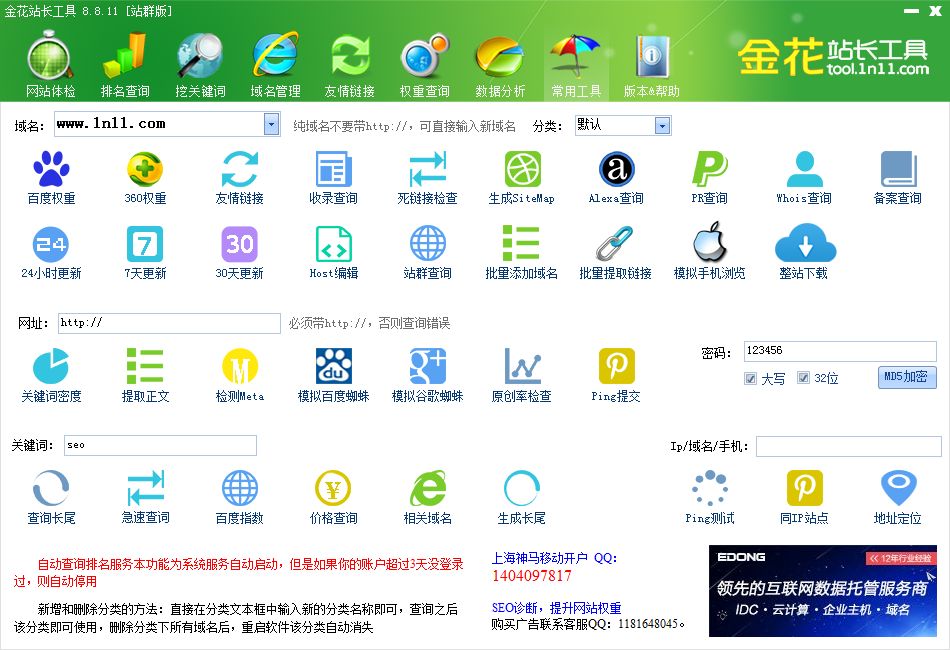Image resolution: width=950 pixels, height=650 pixels.
Task: Select the 常用工具 tab
Action: 576,65
